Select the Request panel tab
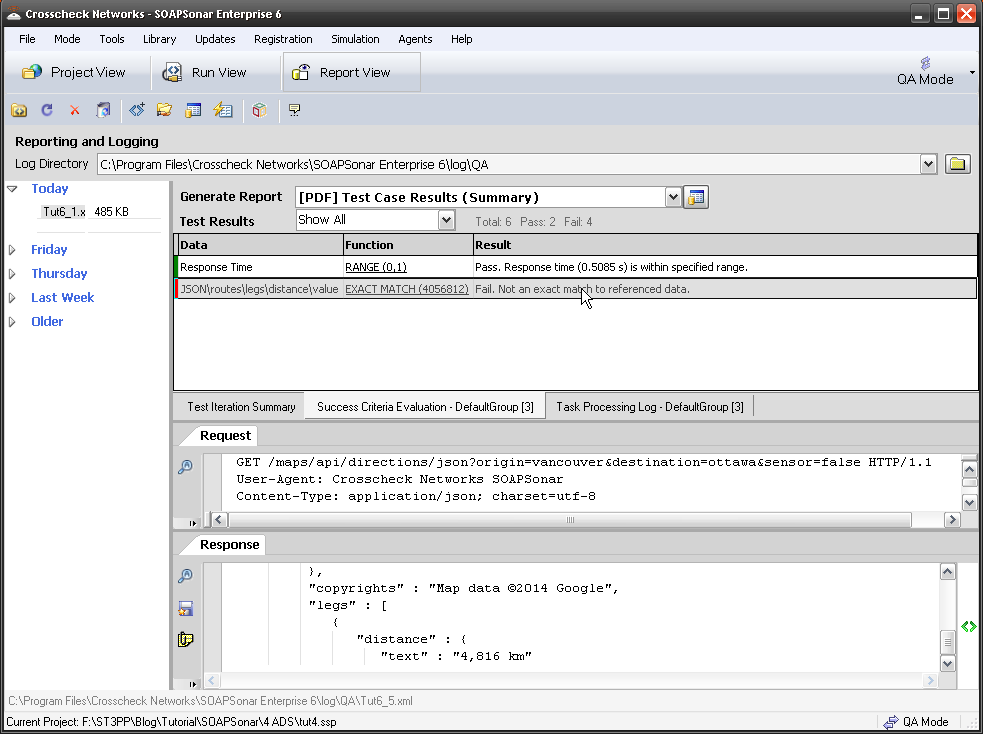The image size is (983, 734). click(225, 436)
